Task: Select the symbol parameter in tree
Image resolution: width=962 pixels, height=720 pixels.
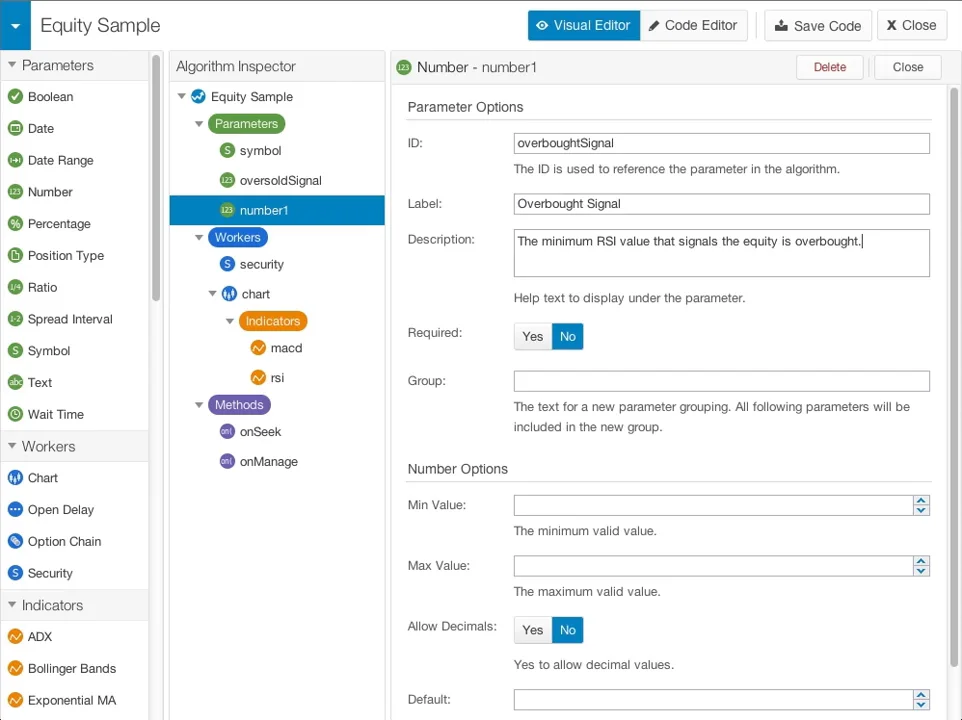Action: click(x=260, y=150)
